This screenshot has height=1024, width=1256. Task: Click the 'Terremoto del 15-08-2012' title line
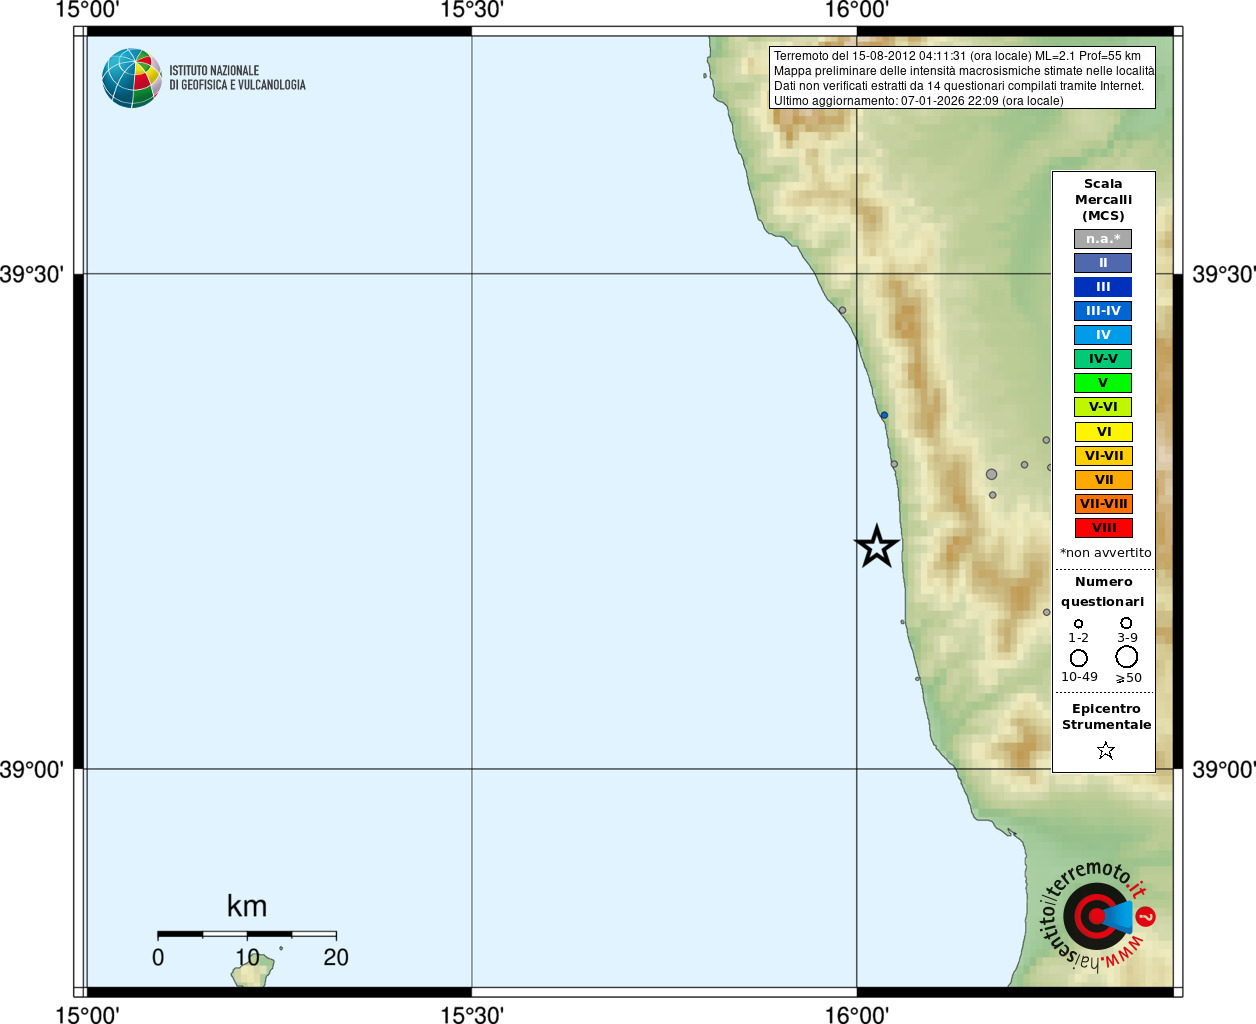tap(957, 56)
